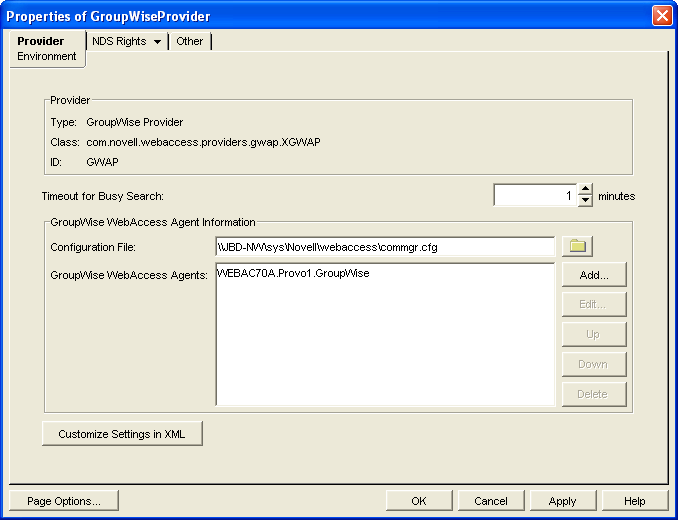Screen dimensions: 678x520
Task: Increase the busy search timeout with up arrow
Action: [x=586, y=190]
